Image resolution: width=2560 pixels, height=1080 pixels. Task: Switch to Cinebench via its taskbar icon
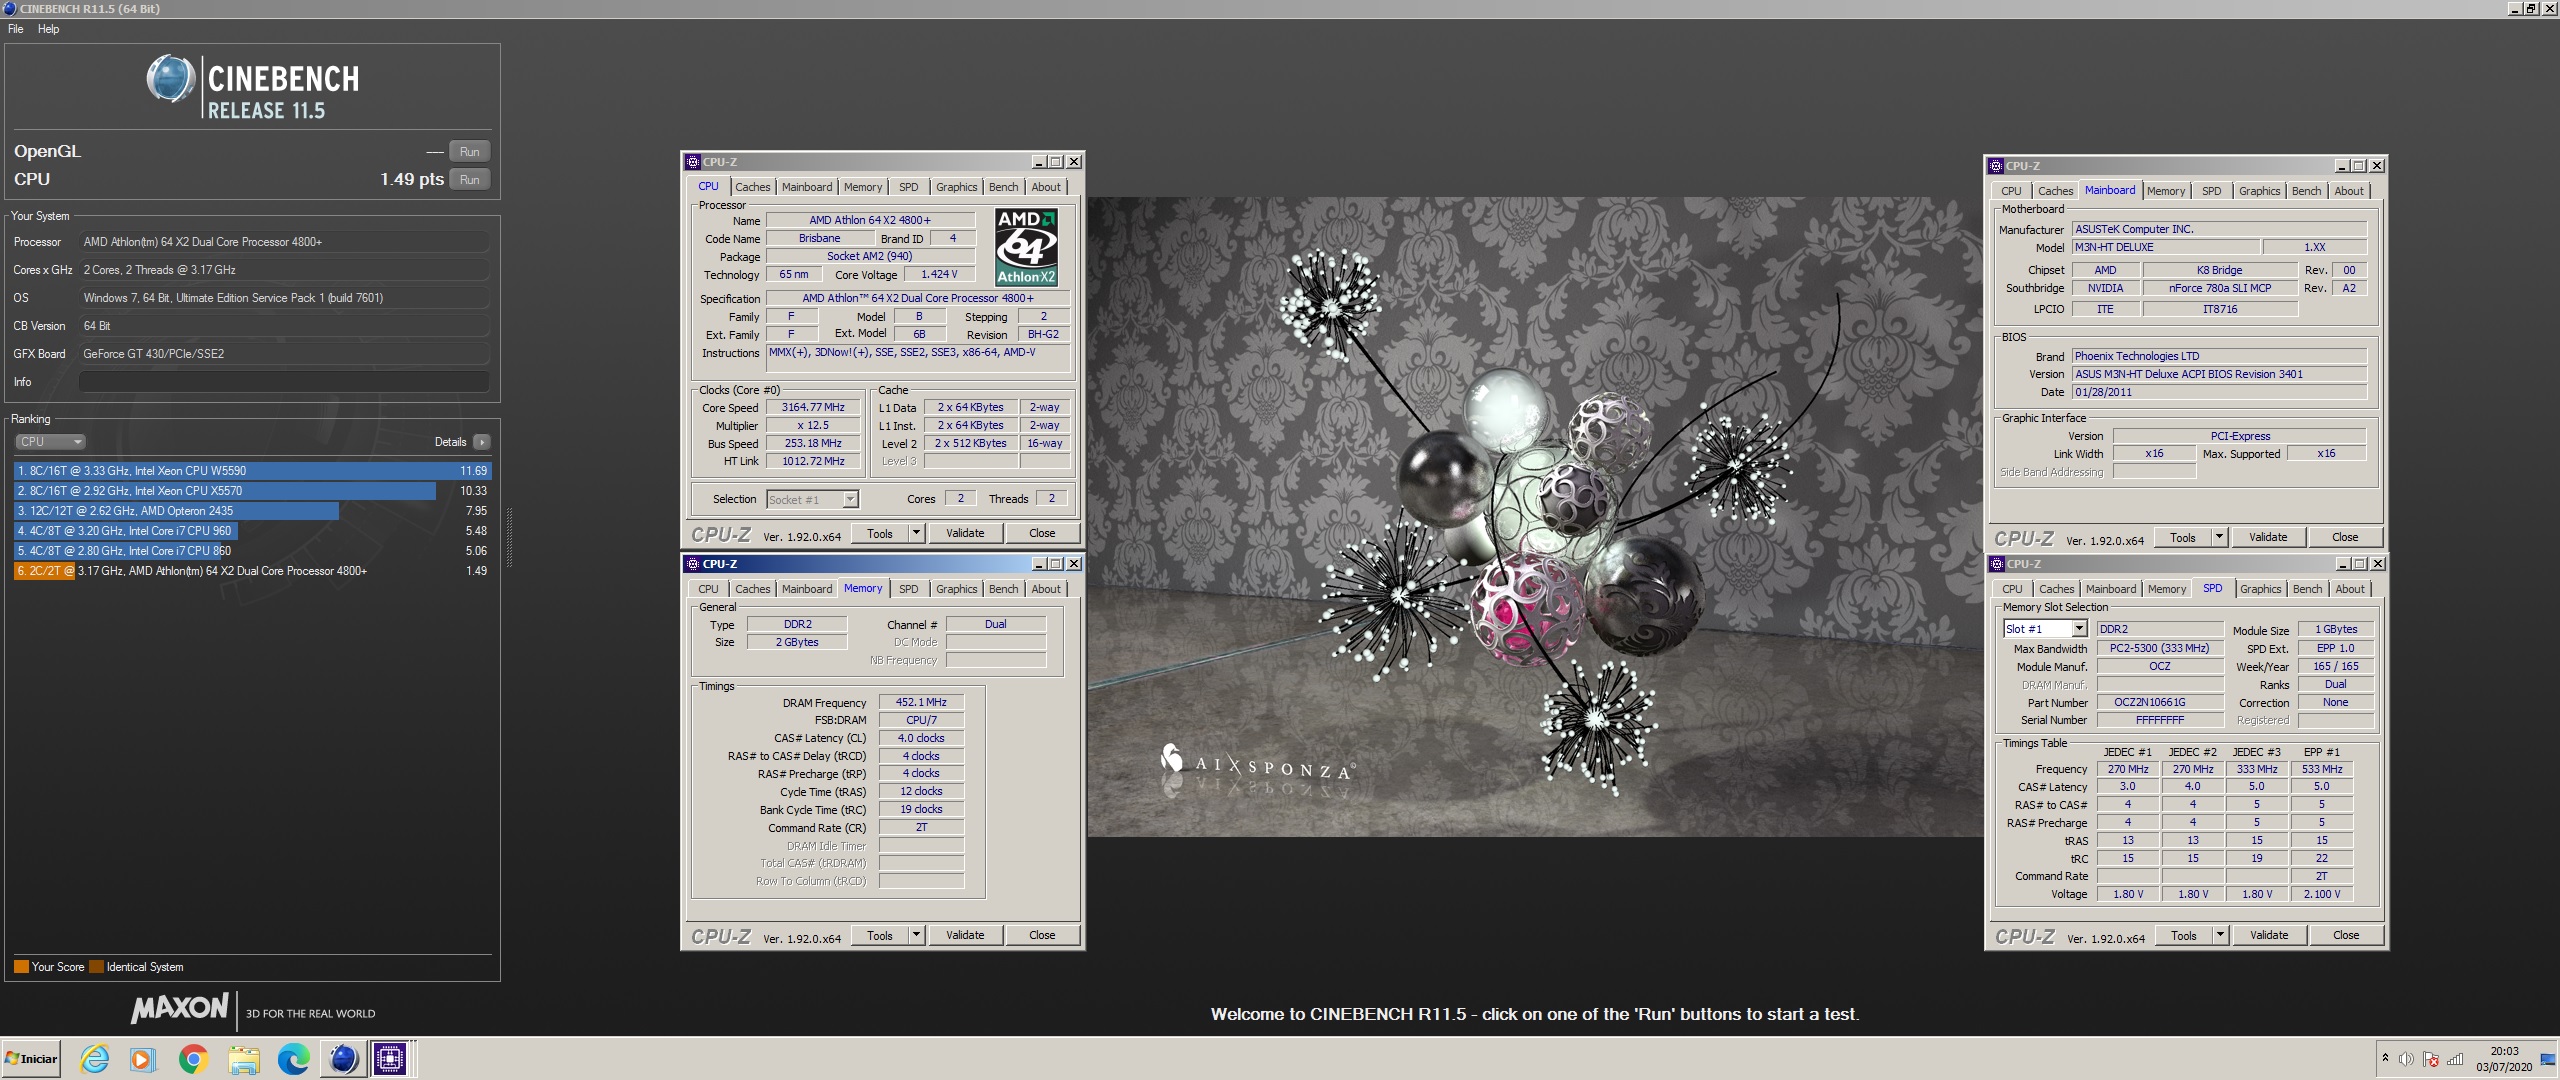pos(343,1059)
